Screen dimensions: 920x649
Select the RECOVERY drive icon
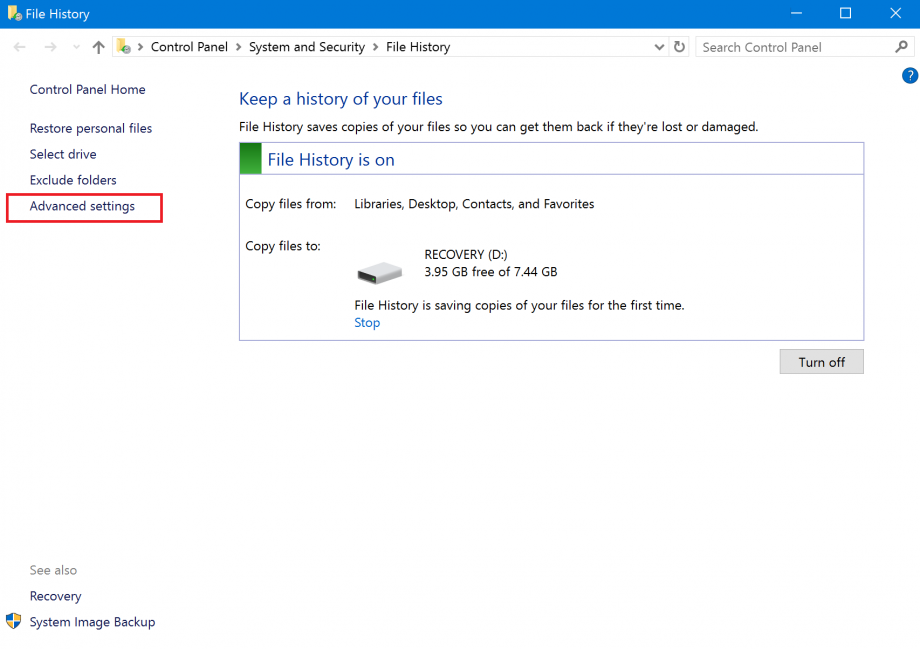[379, 271]
